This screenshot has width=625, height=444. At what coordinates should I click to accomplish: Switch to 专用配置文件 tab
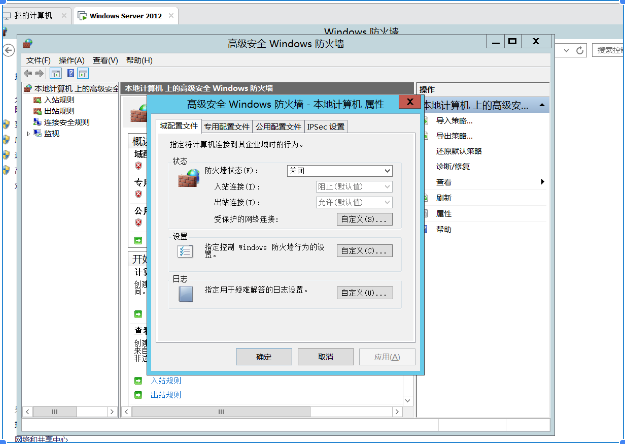click(x=227, y=127)
